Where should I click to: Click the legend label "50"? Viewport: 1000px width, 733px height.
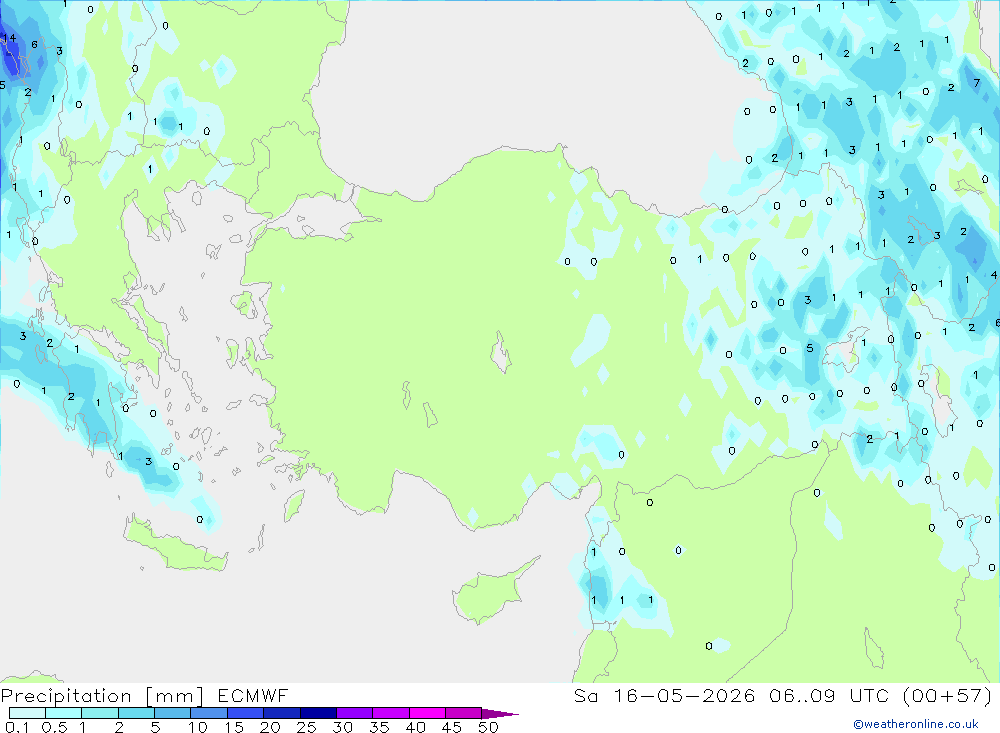click(x=488, y=727)
